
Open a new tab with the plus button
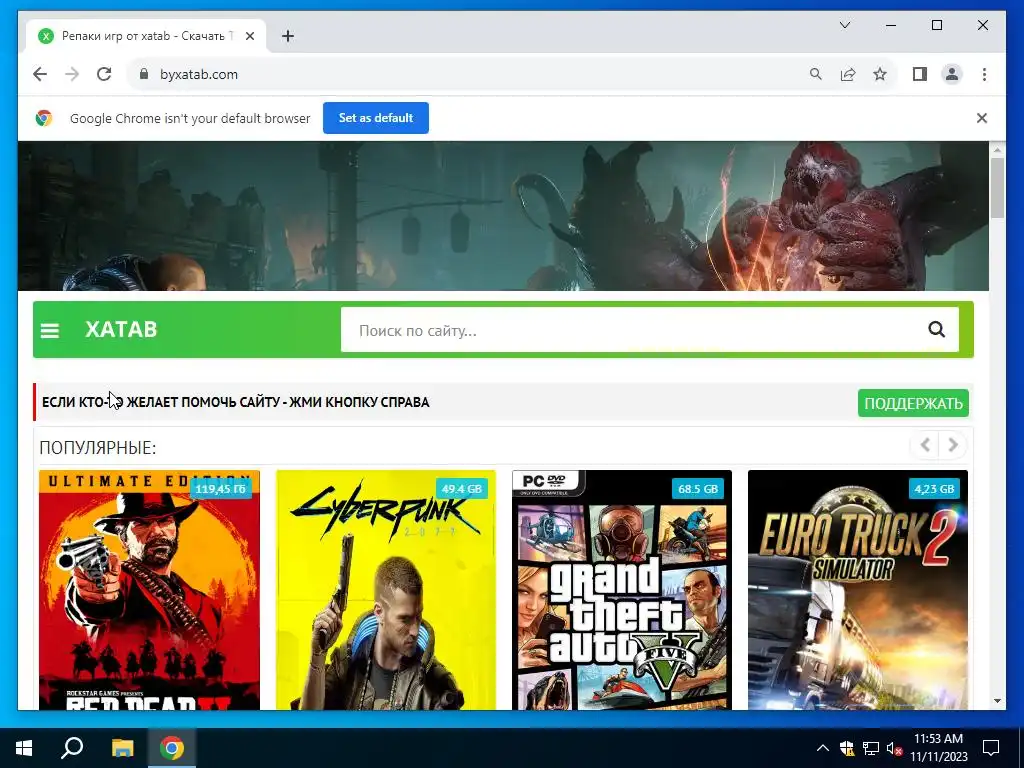pyautogui.click(x=288, y=36)
